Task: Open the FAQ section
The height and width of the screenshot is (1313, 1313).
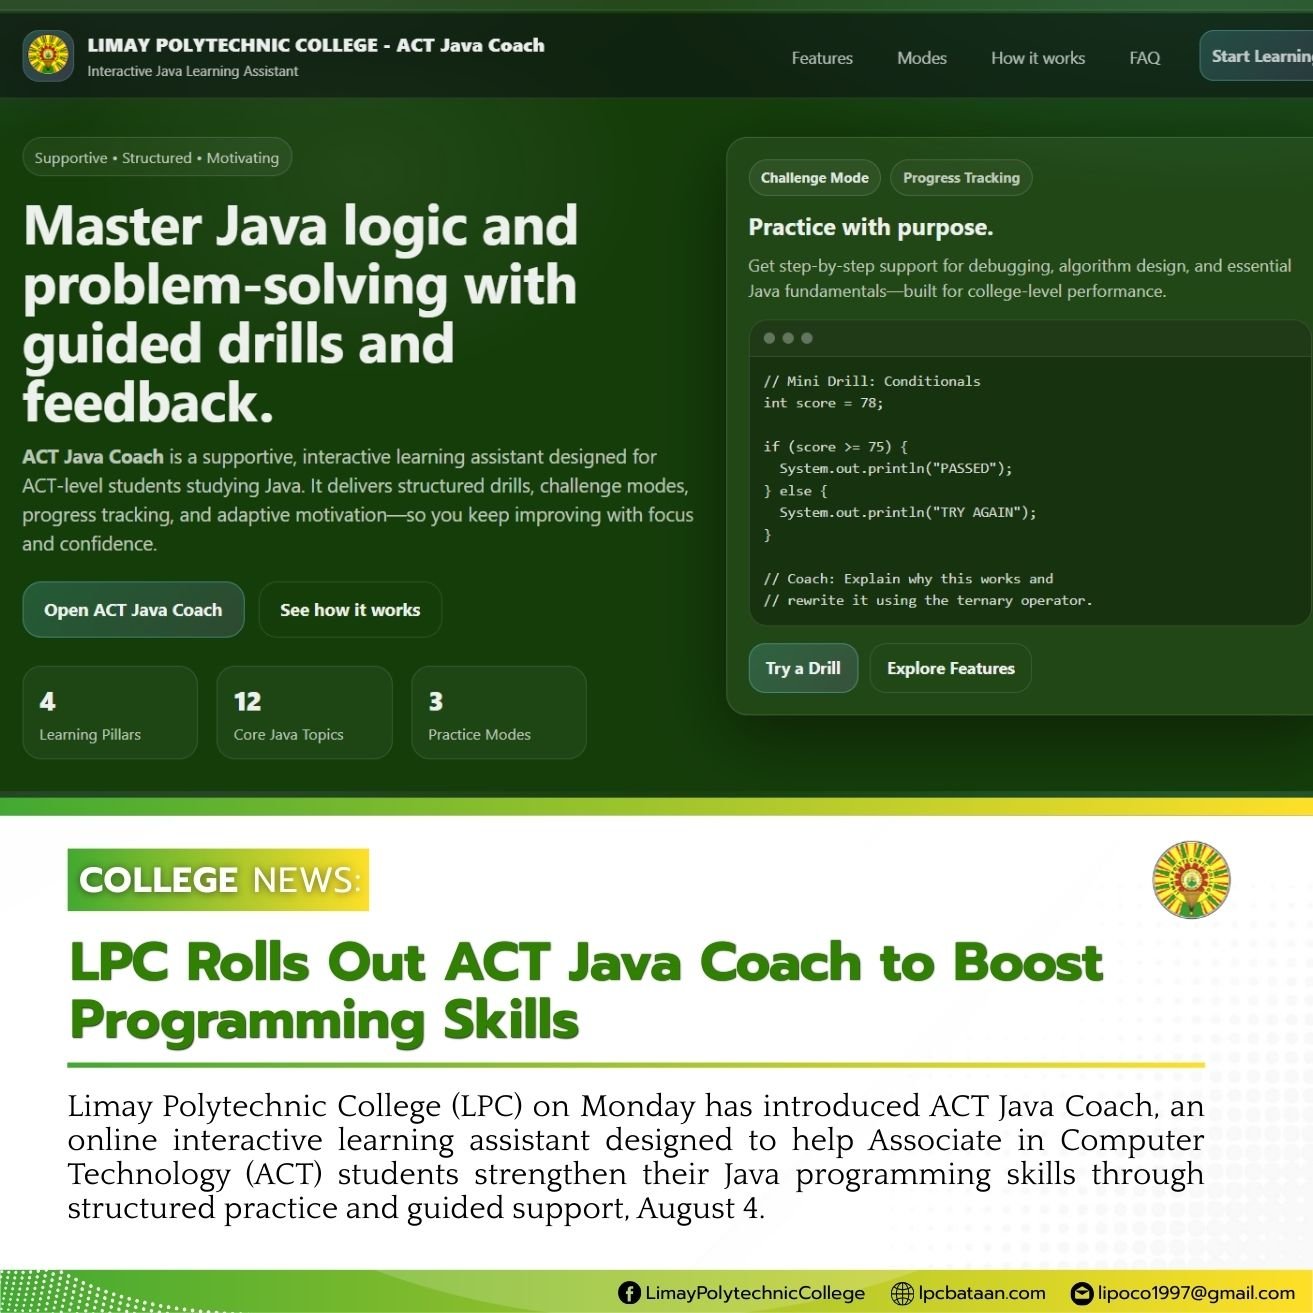Action: [1144, 58]
